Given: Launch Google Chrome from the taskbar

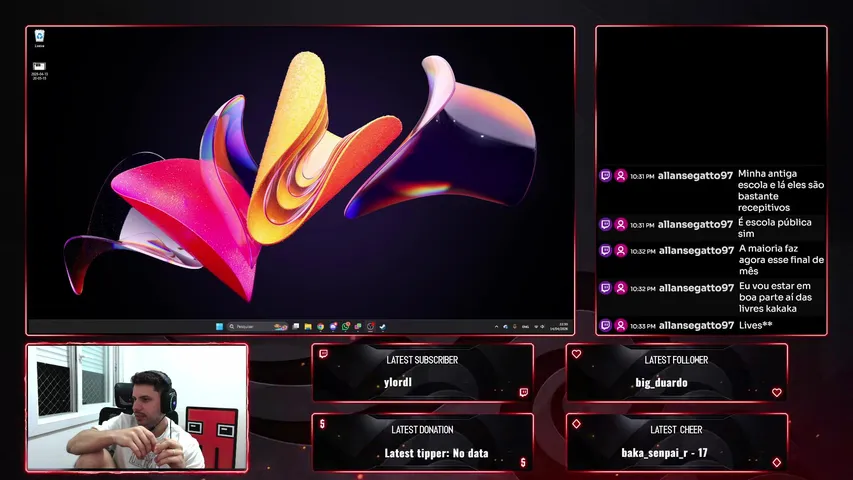Looking at the screenshot, I should coord(320,327).
